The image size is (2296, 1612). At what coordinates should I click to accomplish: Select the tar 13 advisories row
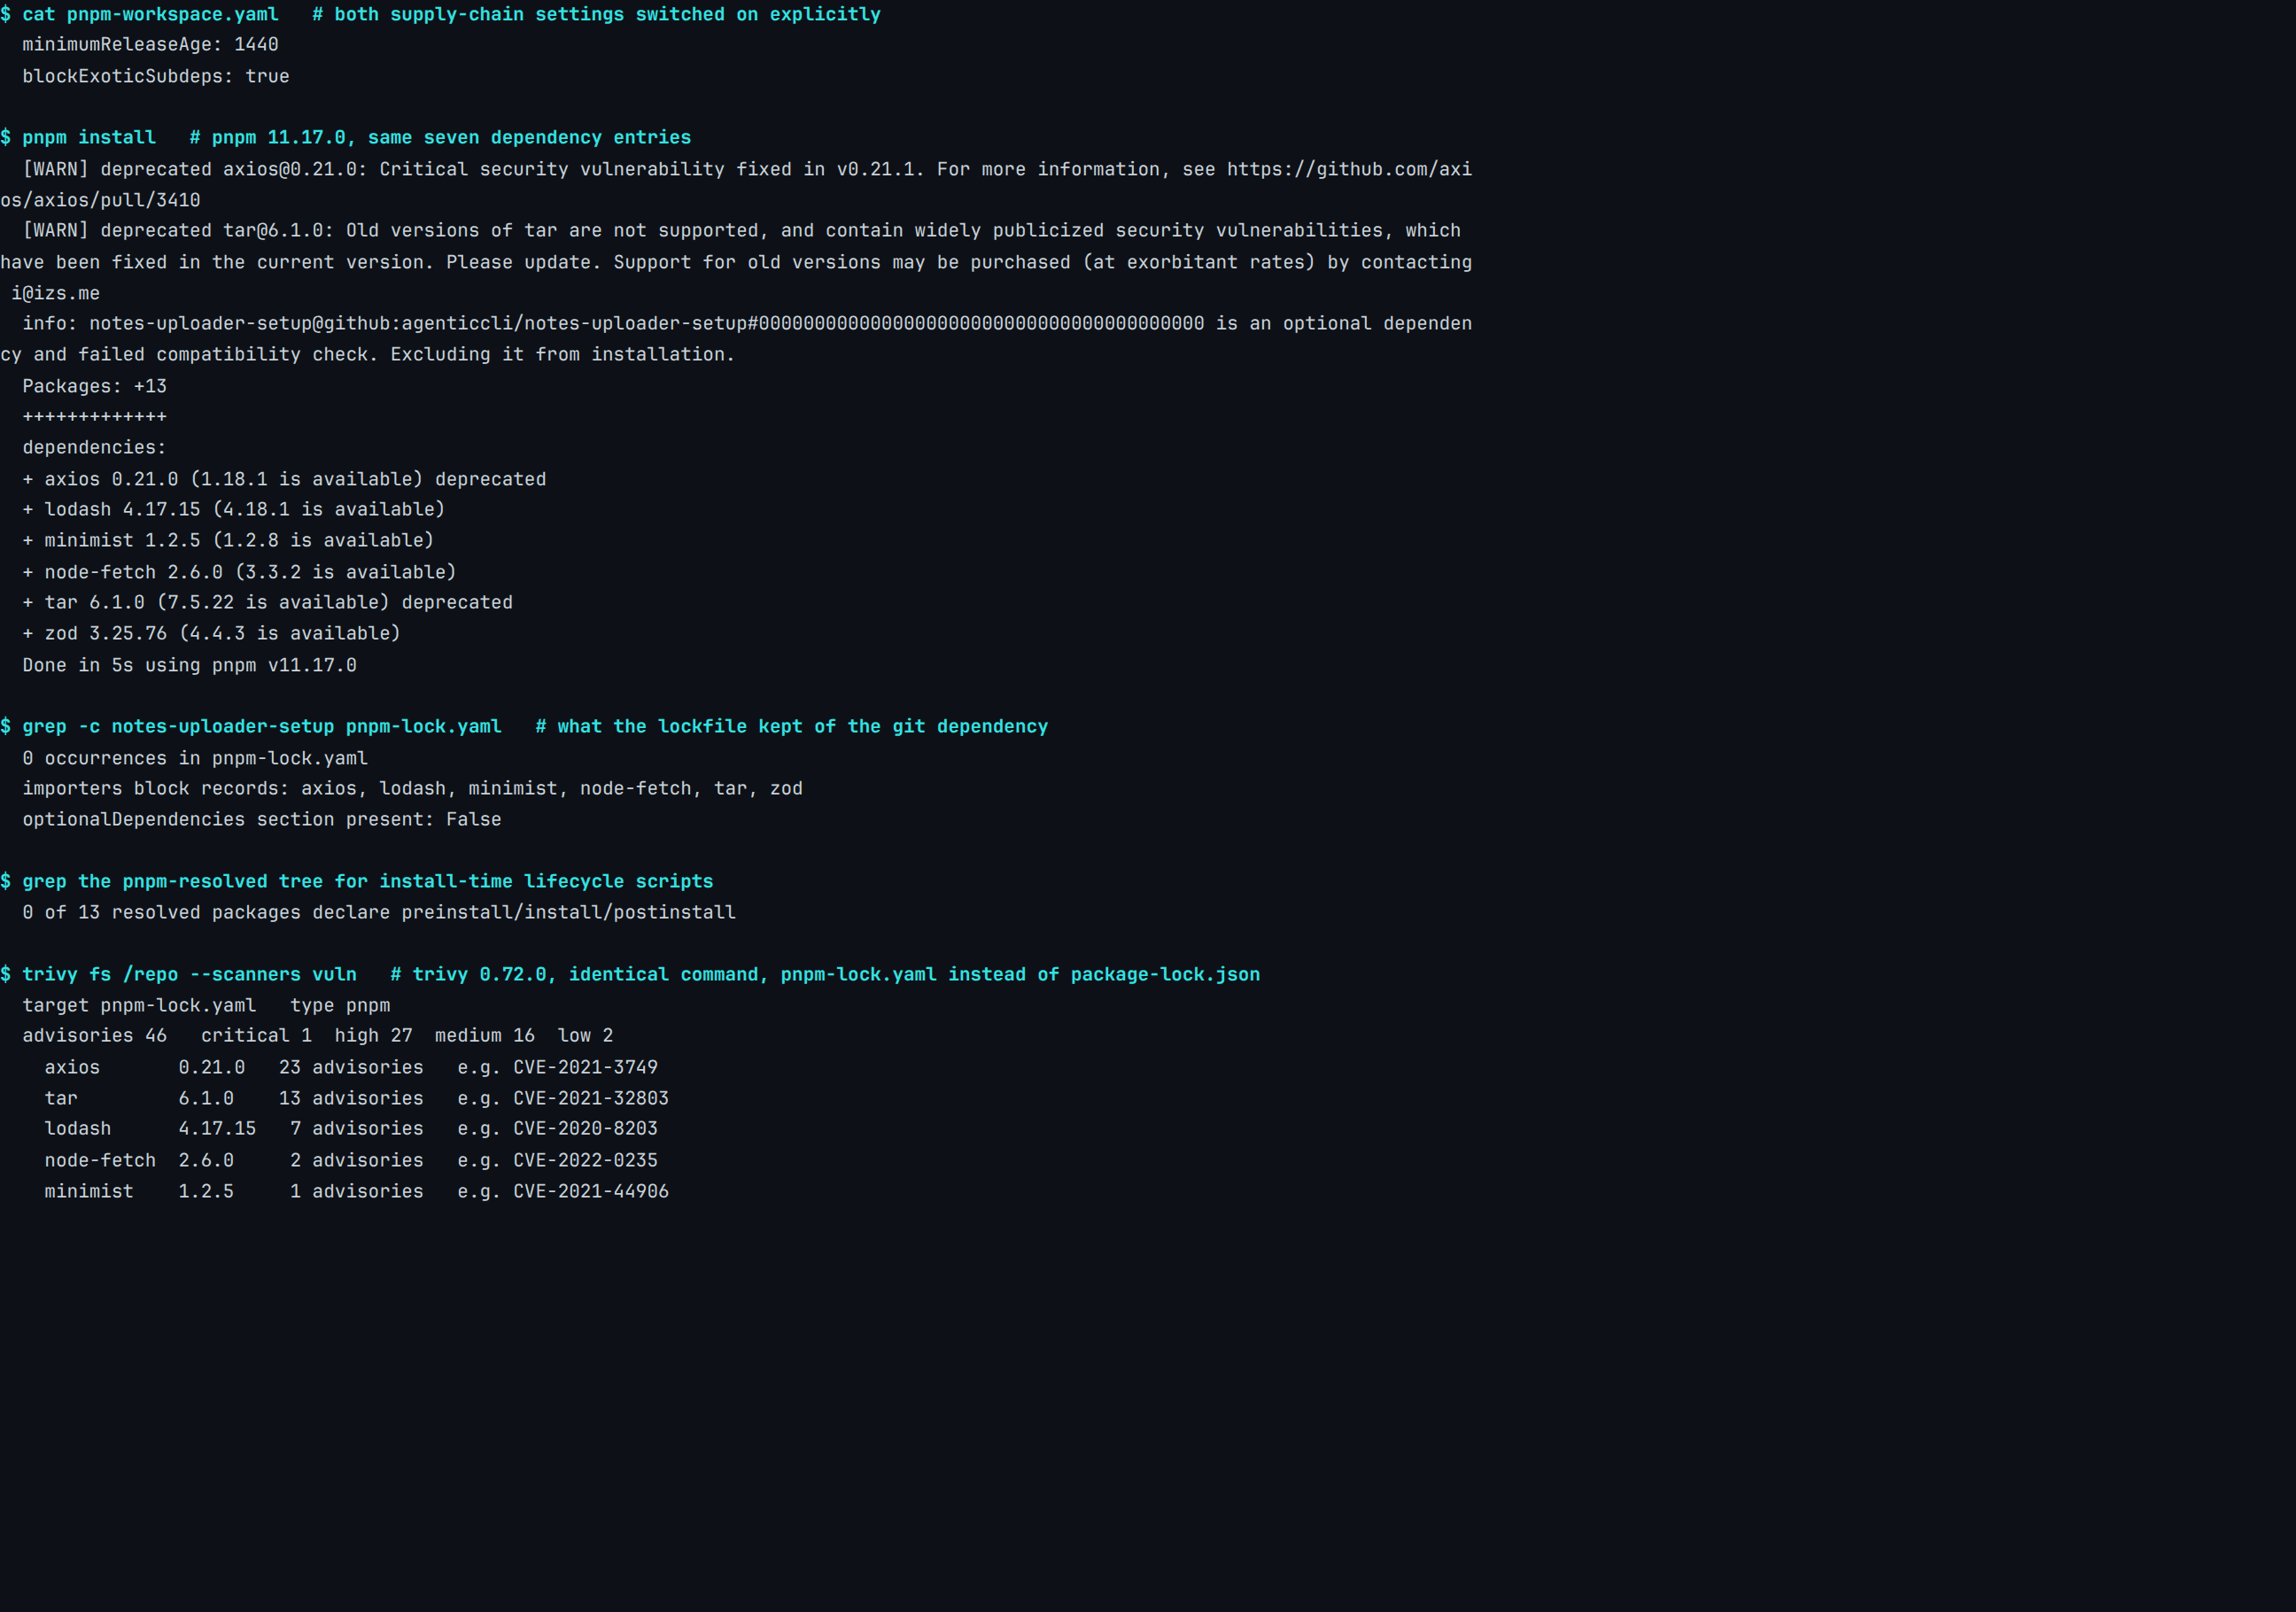[357, 1098]
